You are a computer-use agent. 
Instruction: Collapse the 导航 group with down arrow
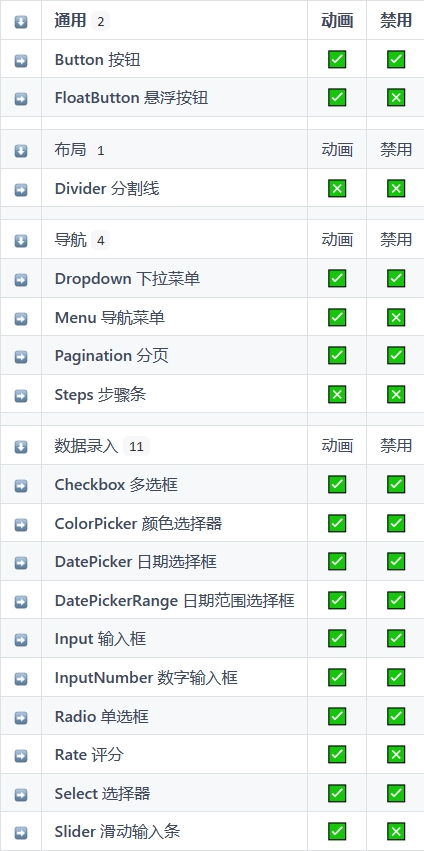pos(21,241)
